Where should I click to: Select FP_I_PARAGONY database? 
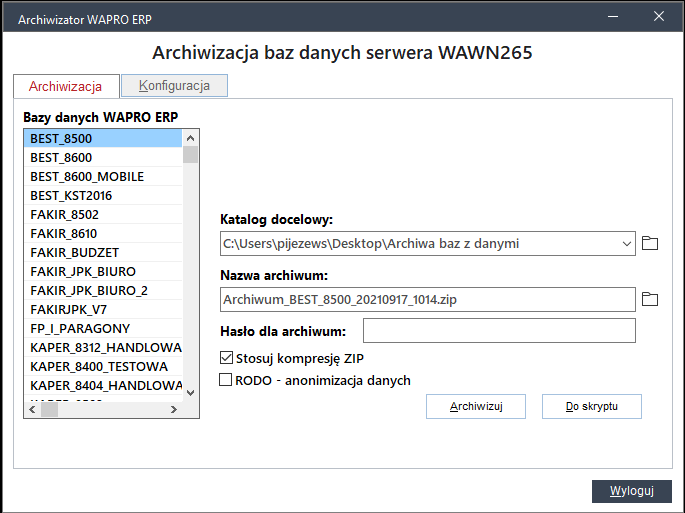103,329
